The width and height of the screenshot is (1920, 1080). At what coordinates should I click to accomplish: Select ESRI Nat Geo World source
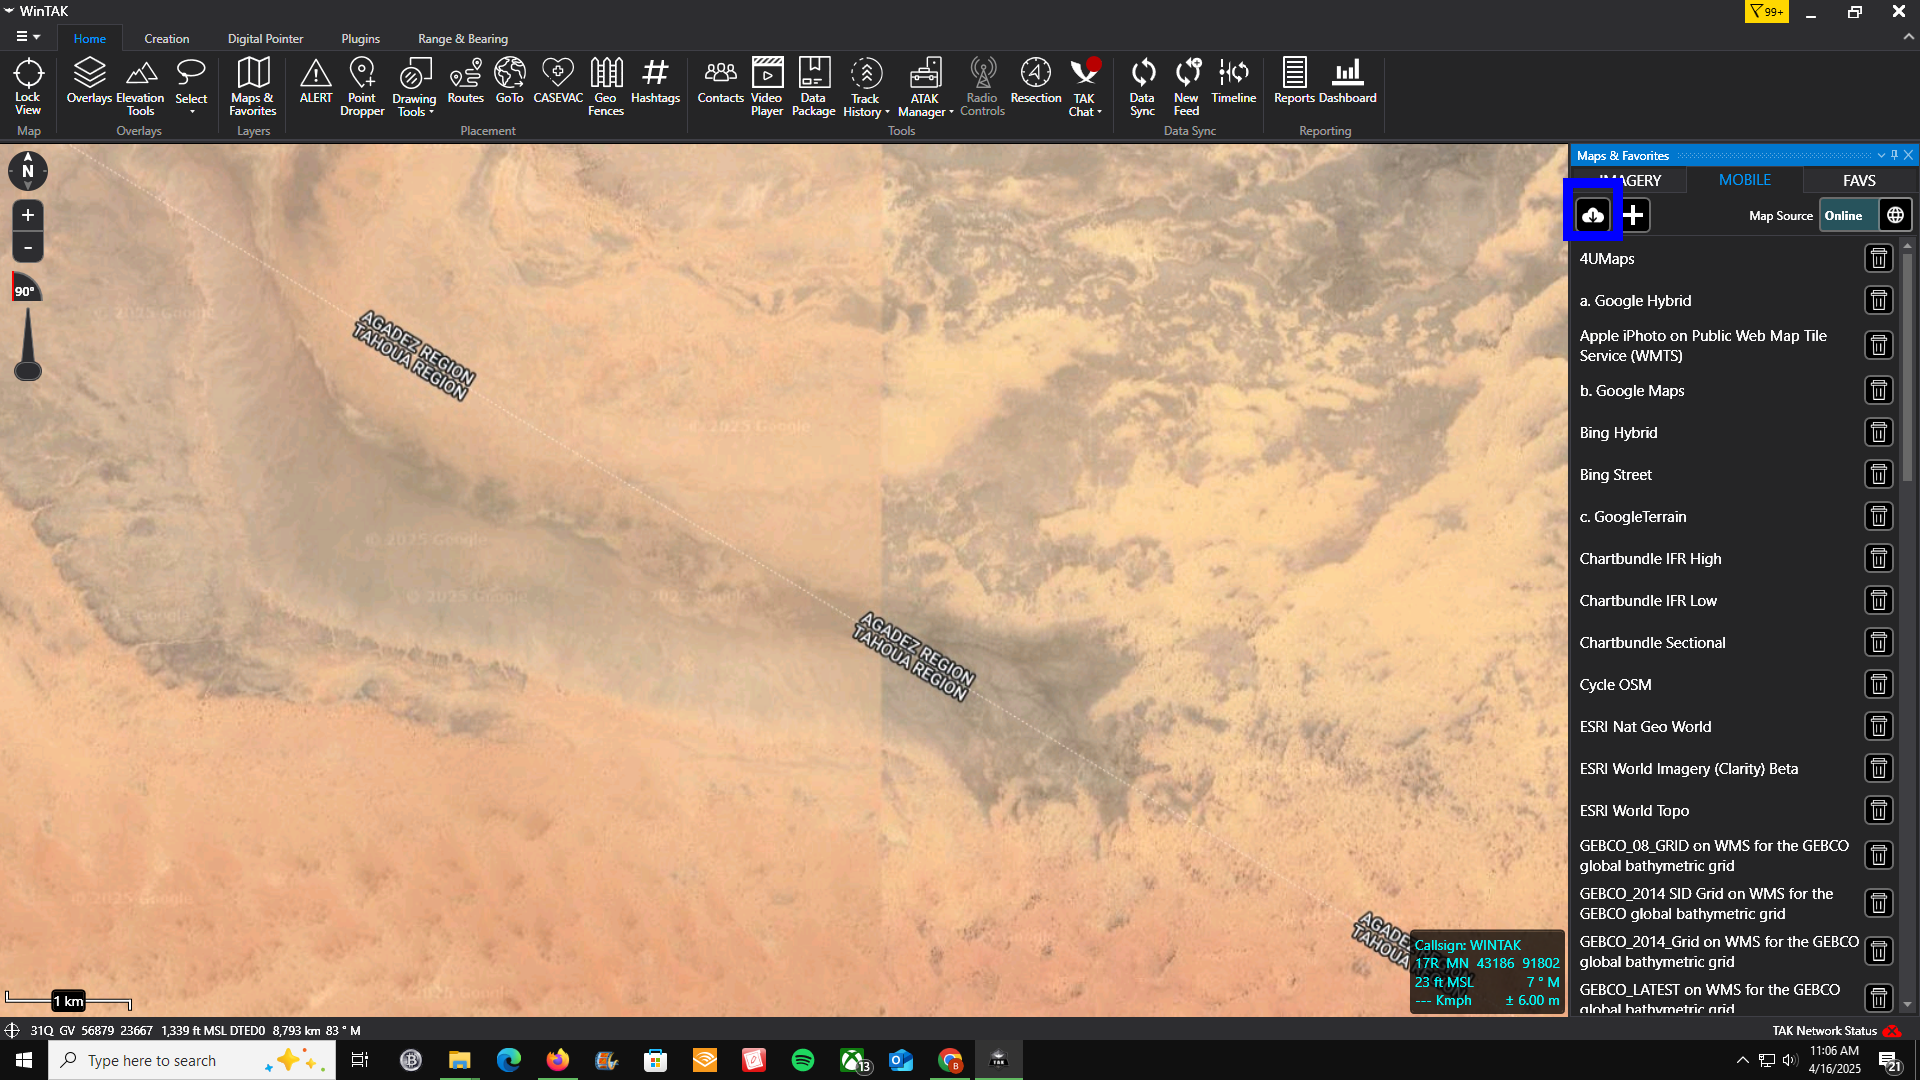(x=1645, y=726)
